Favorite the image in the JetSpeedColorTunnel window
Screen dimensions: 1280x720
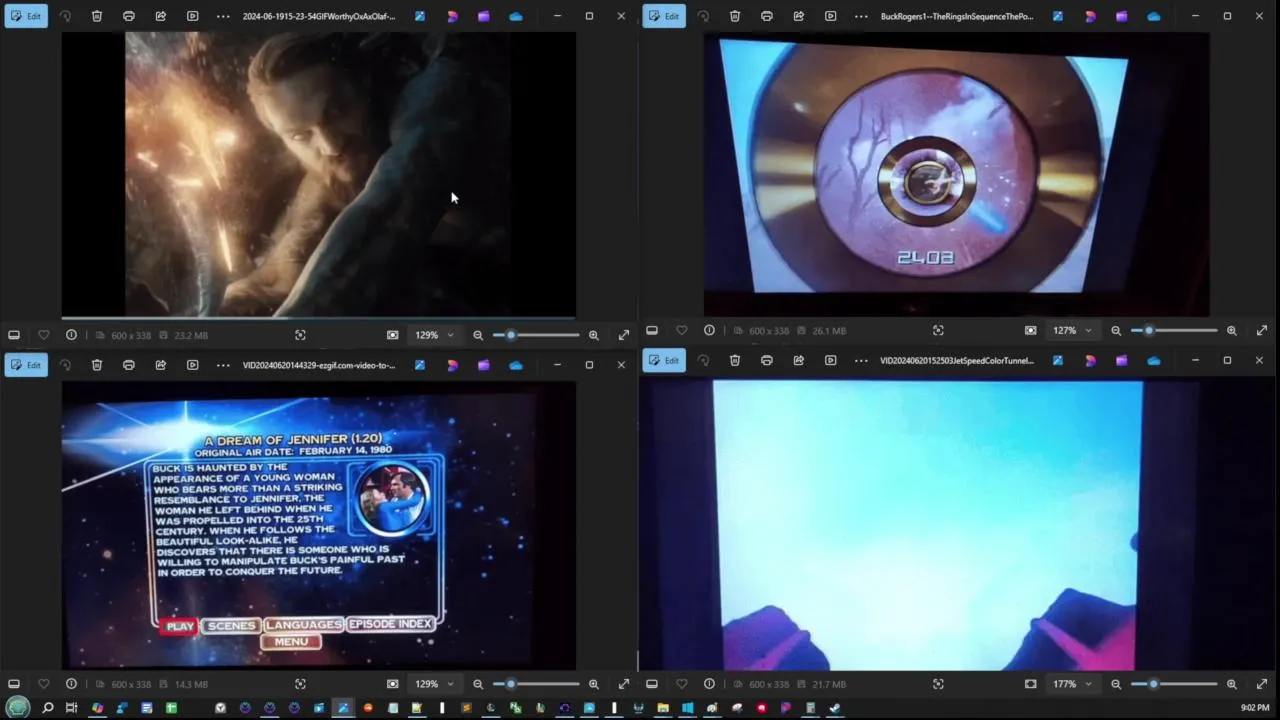[681, 684]
